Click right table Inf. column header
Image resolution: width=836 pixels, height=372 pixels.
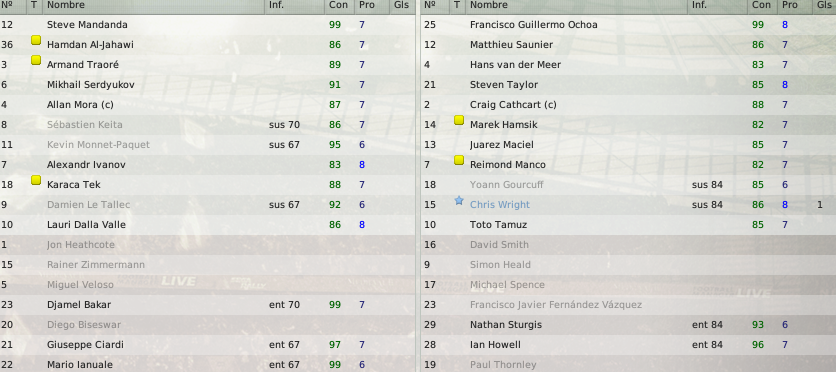[x=700, y=5]
